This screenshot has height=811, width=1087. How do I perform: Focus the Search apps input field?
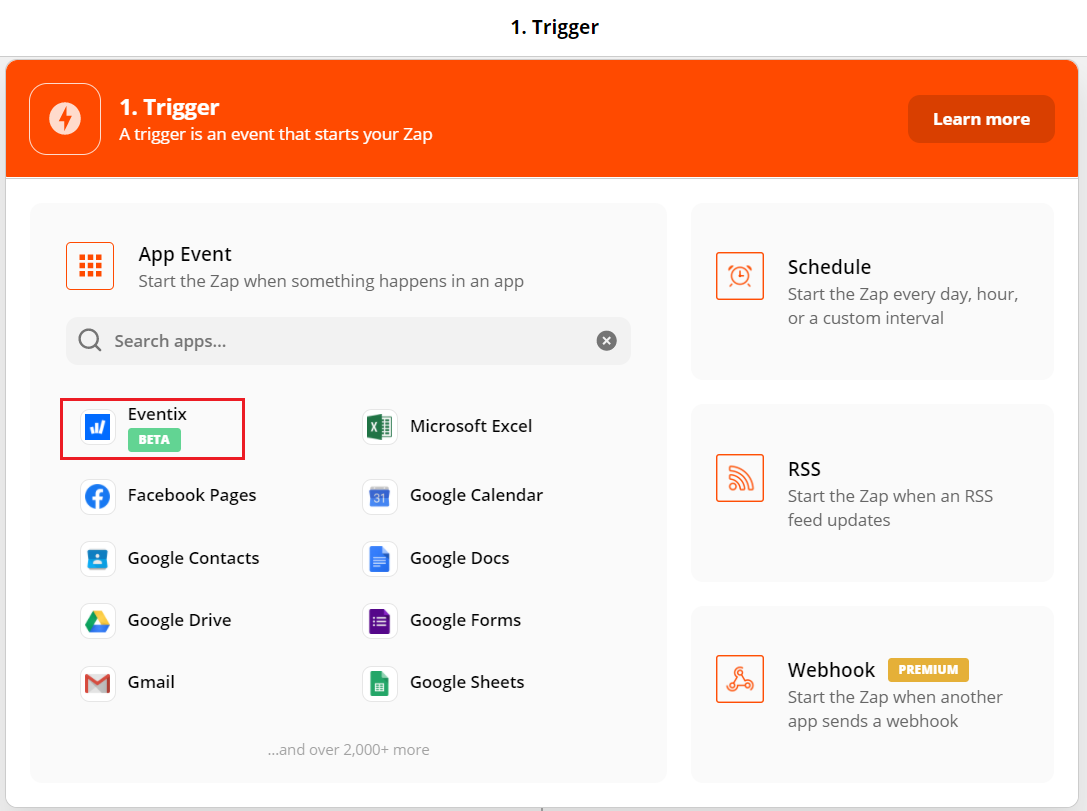tap(348, 340)
